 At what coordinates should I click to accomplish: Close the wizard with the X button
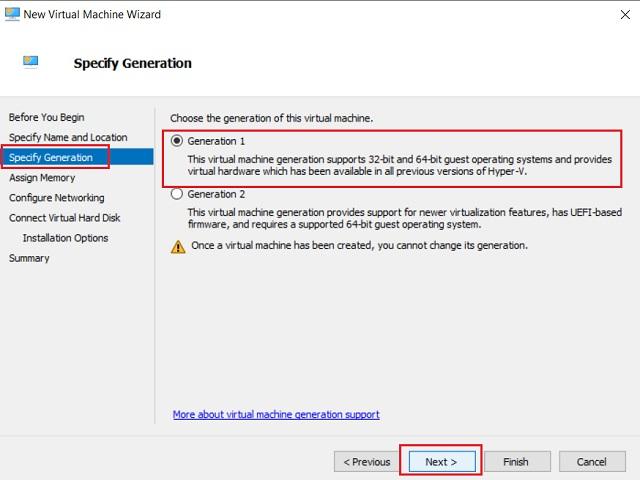[625, 15]
